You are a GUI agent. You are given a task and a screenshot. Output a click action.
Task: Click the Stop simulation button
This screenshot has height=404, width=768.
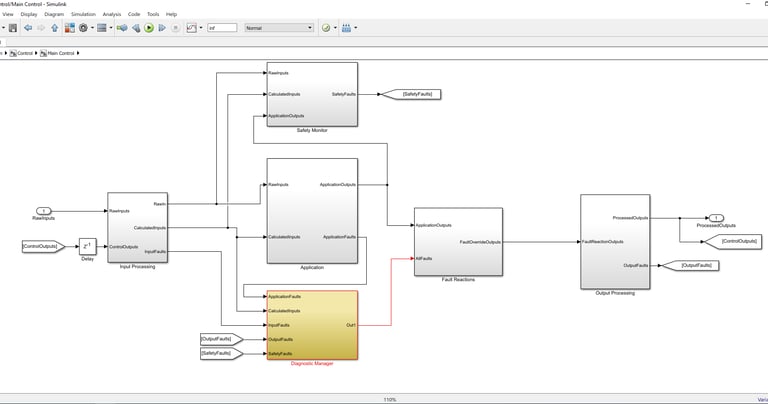click(175, 28)
